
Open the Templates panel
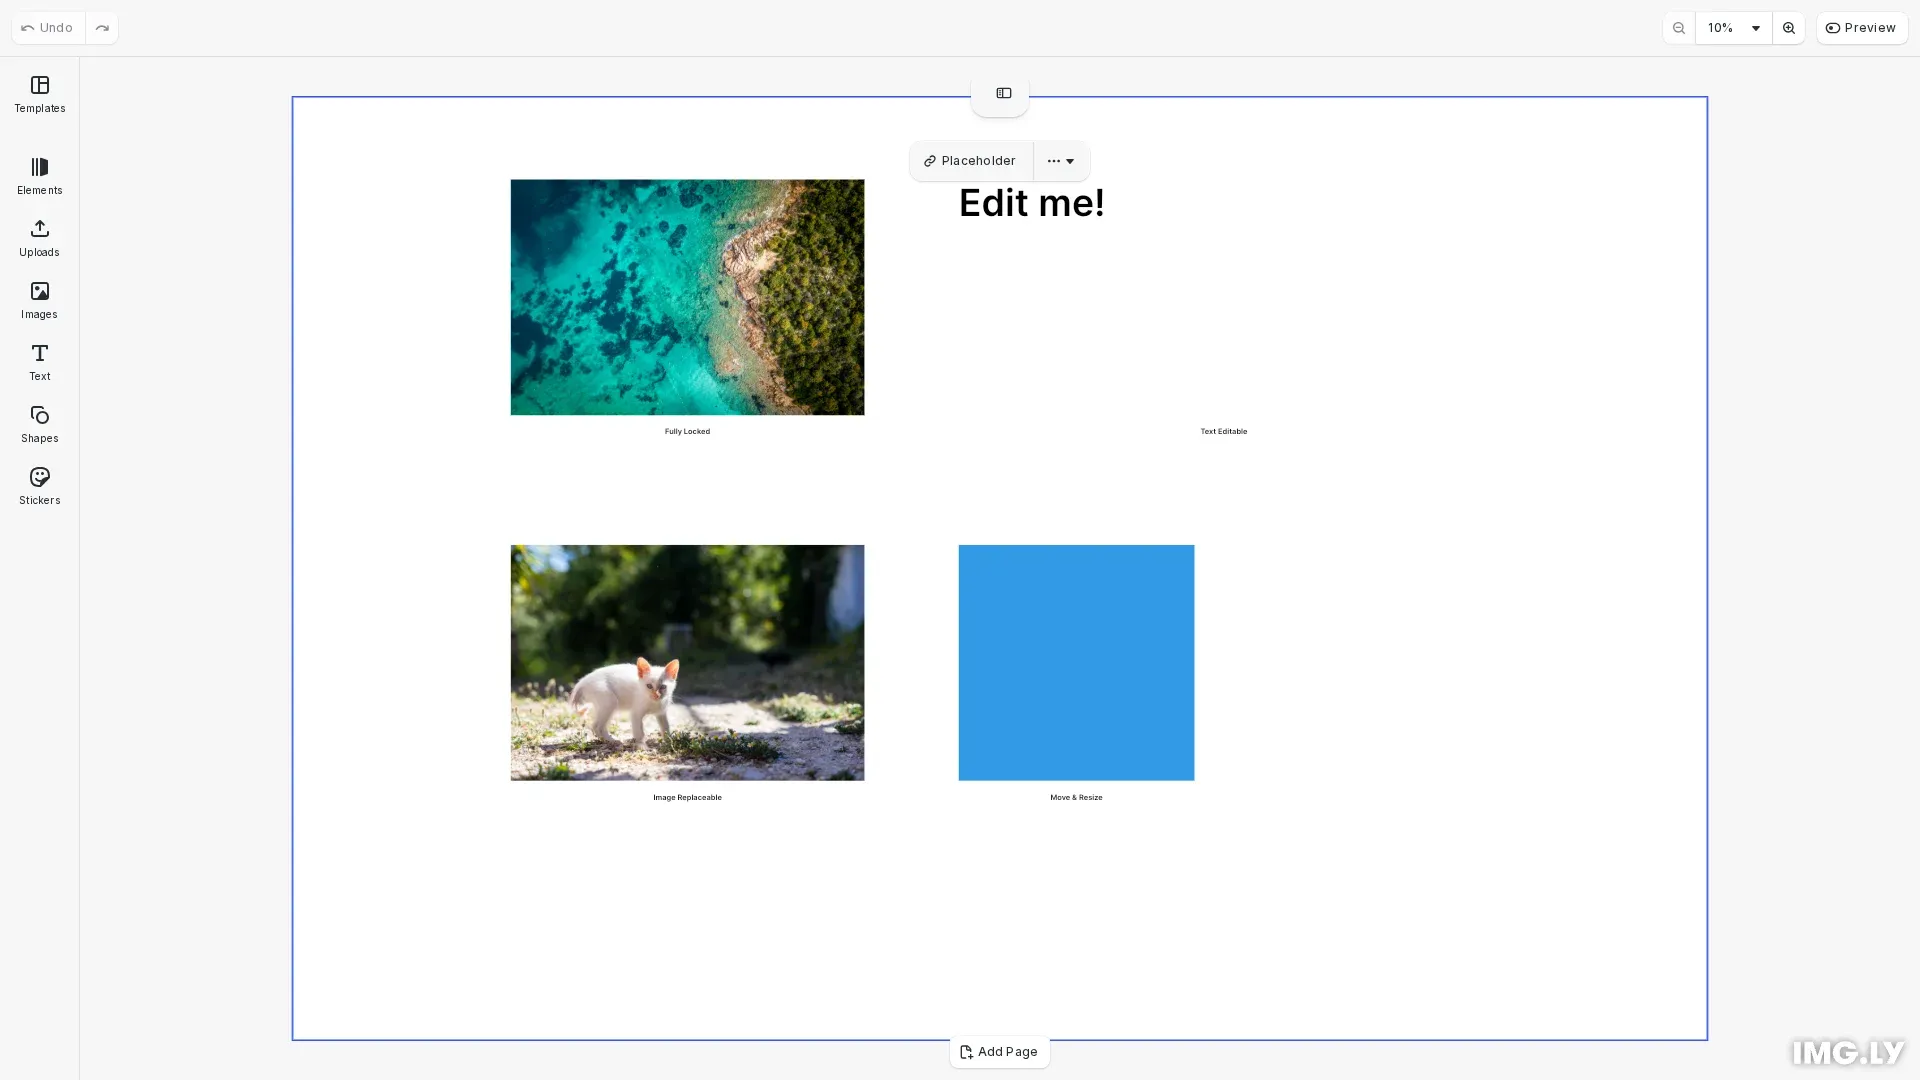39,95
